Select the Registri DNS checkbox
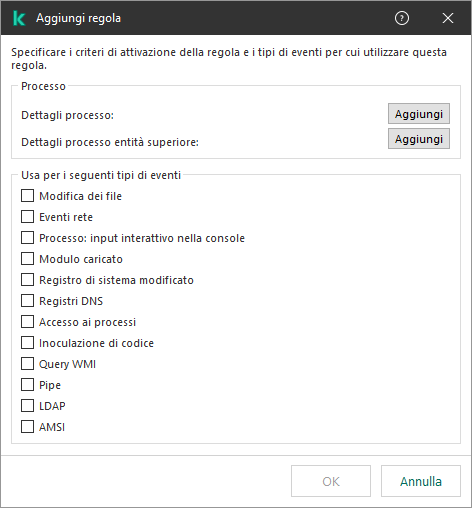 pyautogui.click(x=27, y=301)
